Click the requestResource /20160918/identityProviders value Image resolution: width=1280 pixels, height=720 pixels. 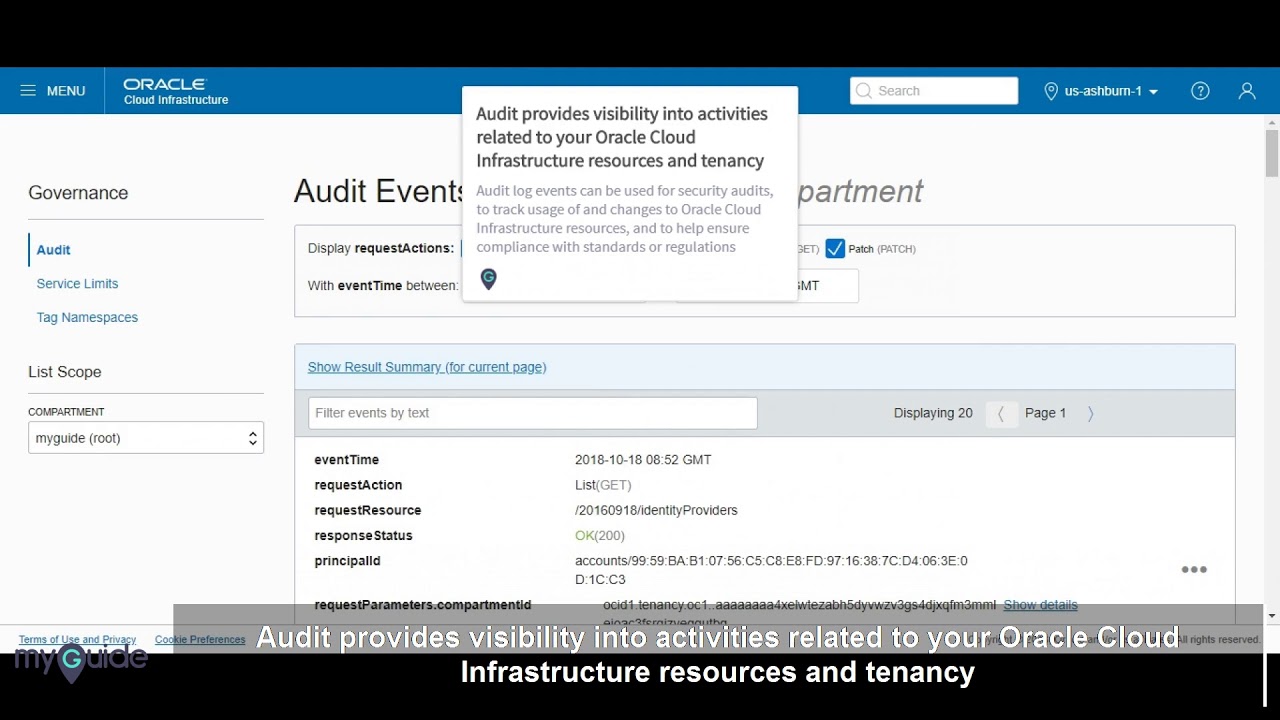656,510
